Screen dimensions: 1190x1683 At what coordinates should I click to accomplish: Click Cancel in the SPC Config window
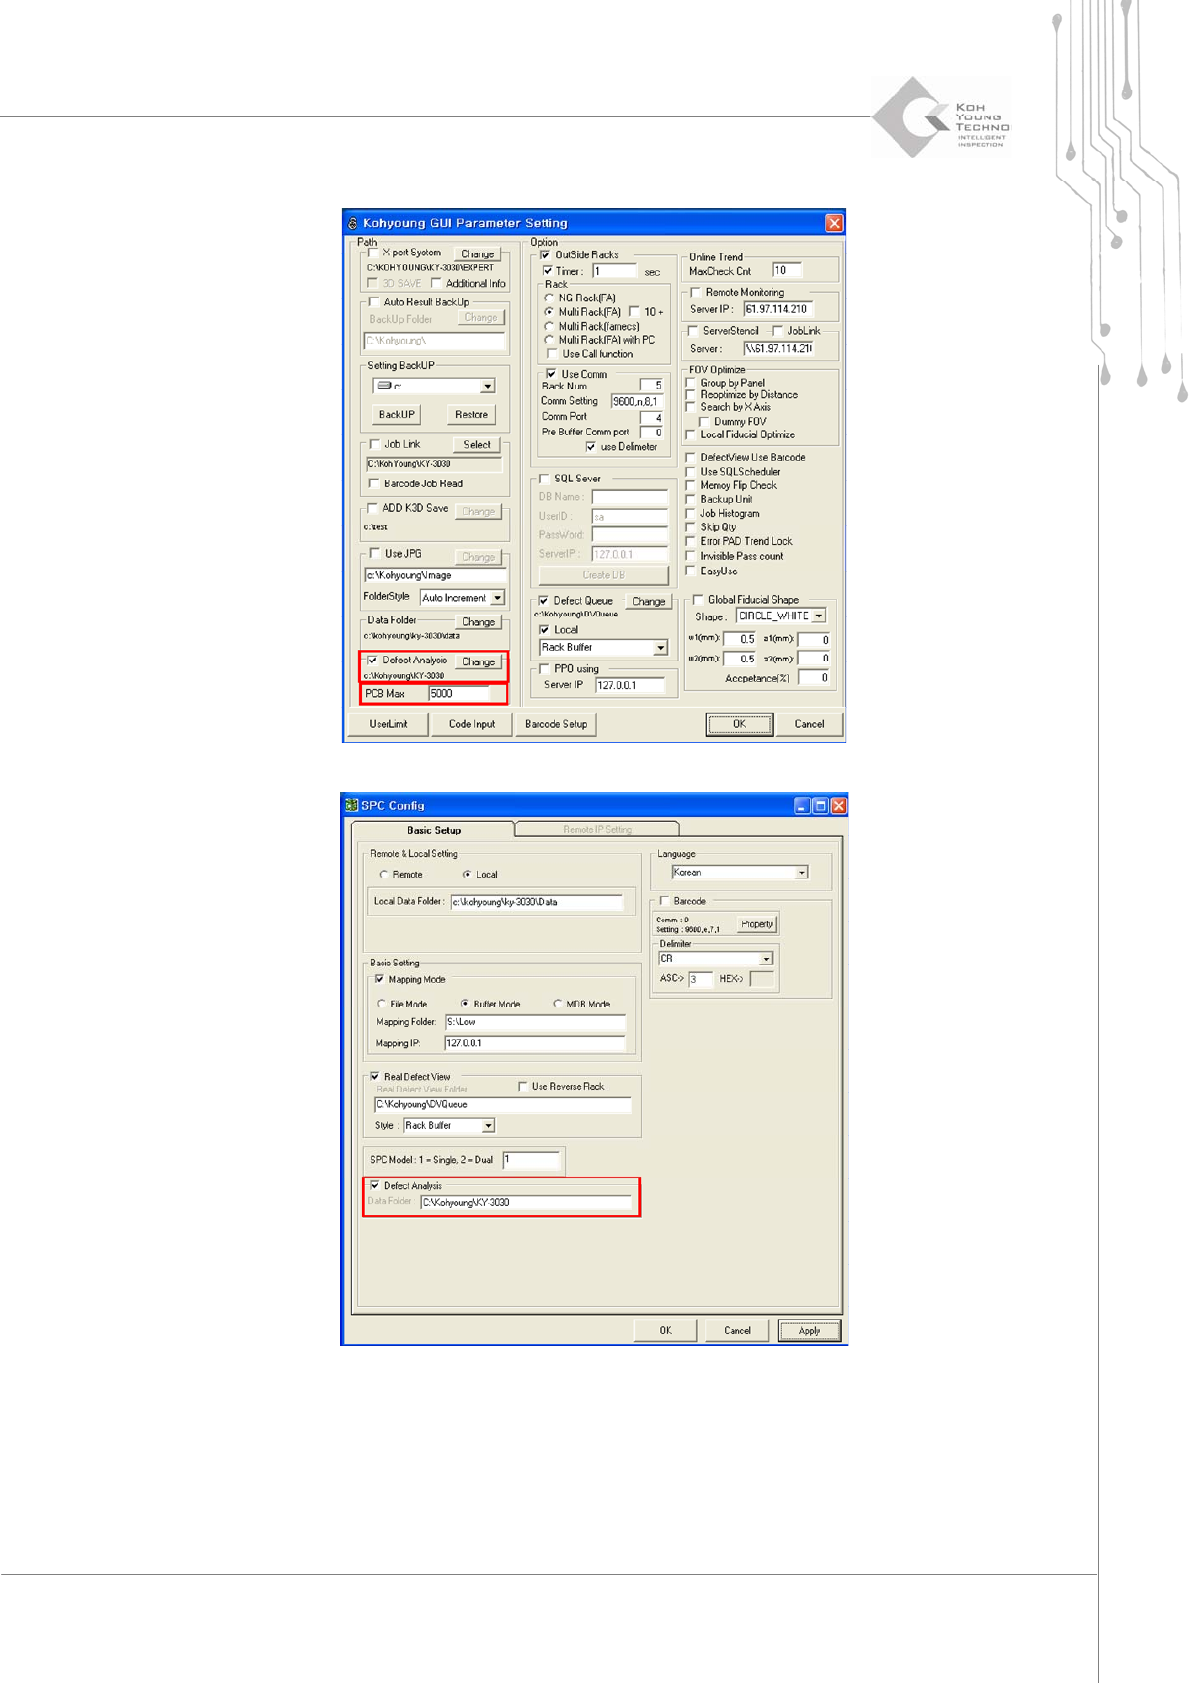pyautogui.click(x=737, y=1331)
